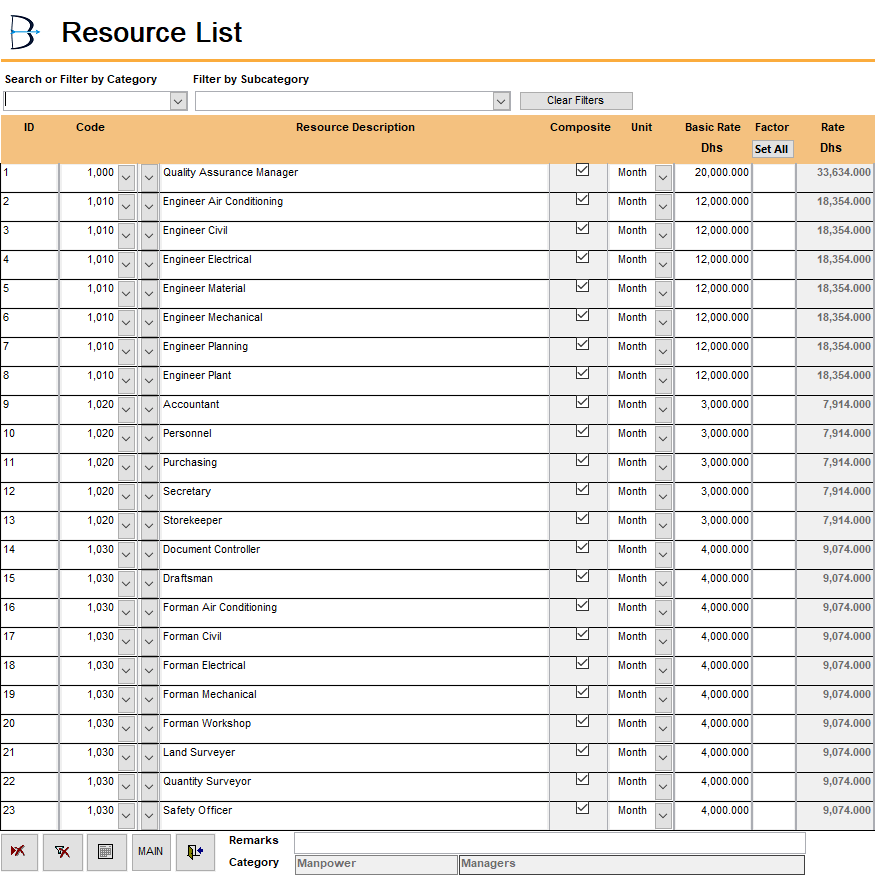The height and width of the screenshot is (877, 877).
Task: Toggle Composite checkbox for Accountant
Action: [582, 402]
